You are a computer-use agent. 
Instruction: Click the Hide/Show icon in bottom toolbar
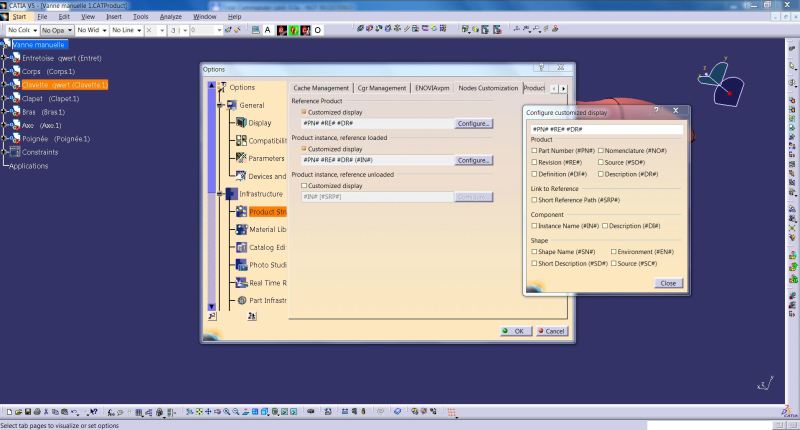pyautogui.click(x=285, y=412)
